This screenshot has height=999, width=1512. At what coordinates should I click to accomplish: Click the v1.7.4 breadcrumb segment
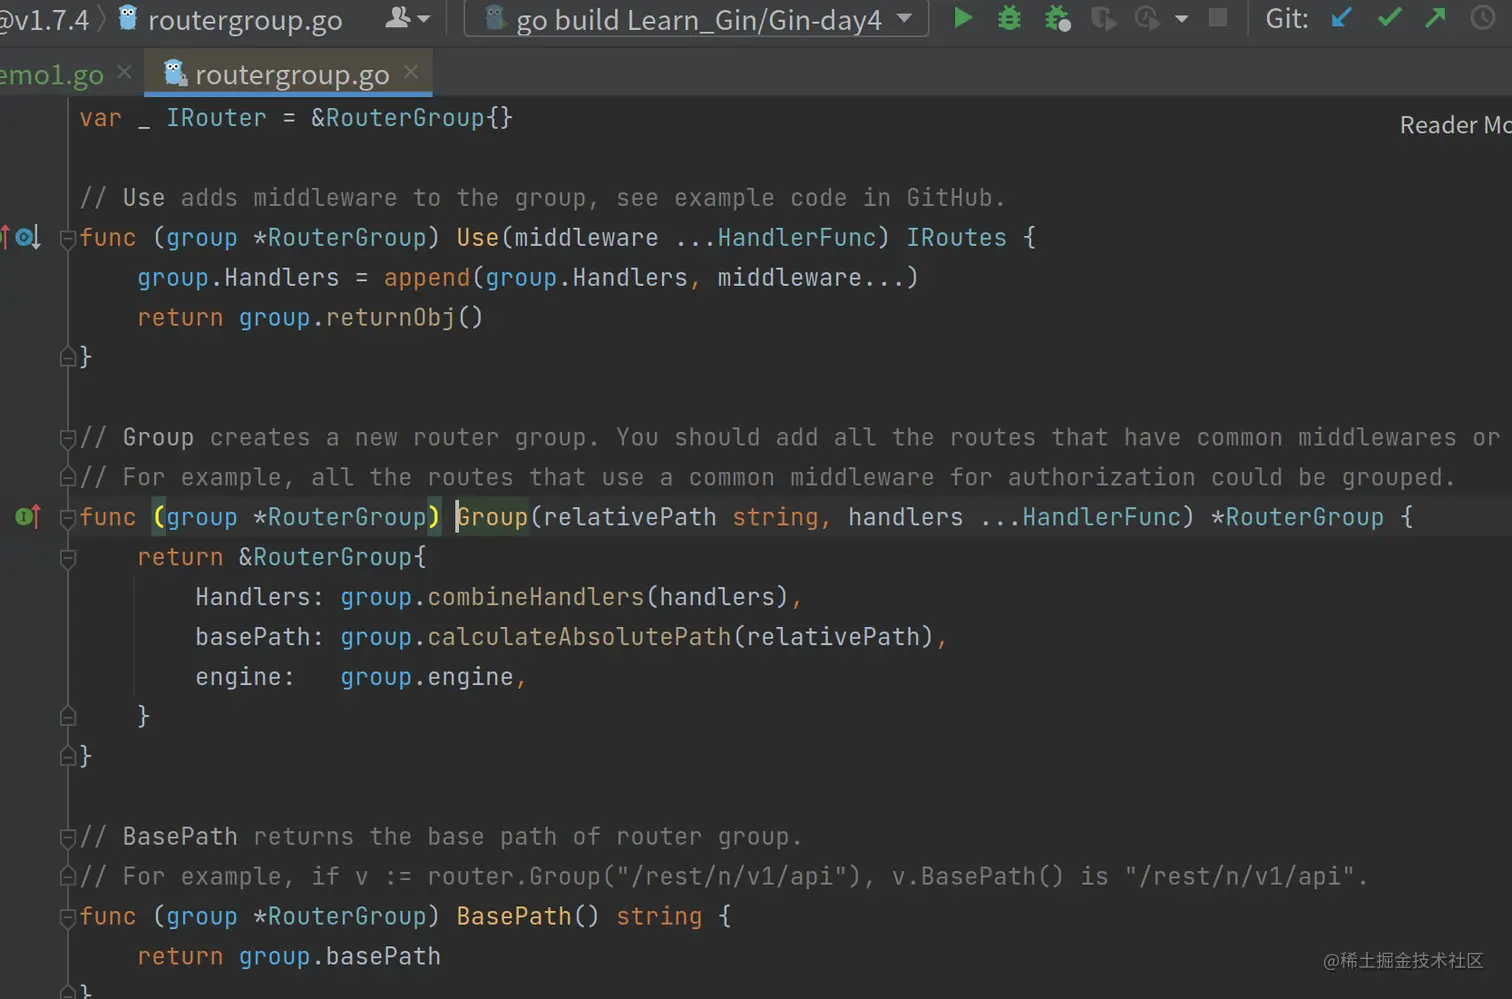pos(44,20)
